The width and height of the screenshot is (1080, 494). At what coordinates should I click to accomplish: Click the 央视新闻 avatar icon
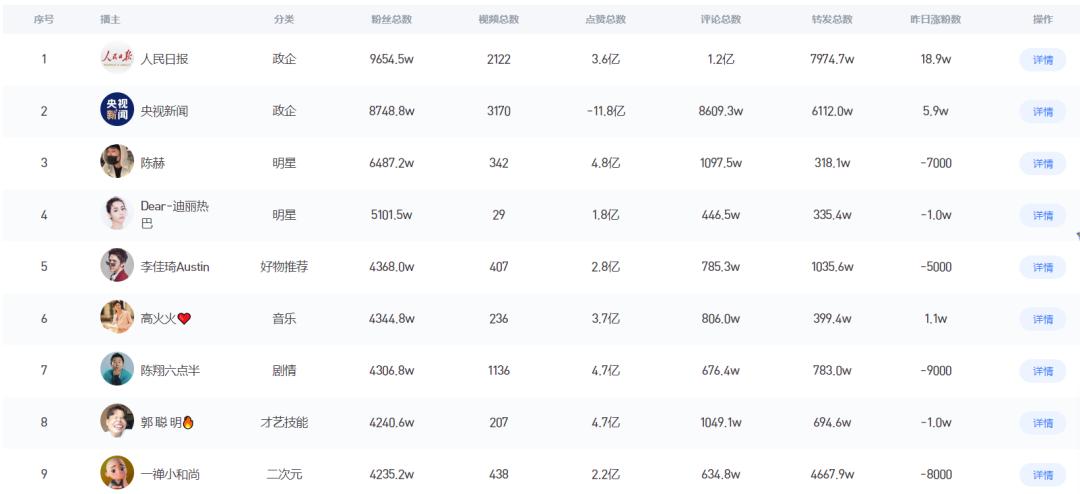click(117, 110)
